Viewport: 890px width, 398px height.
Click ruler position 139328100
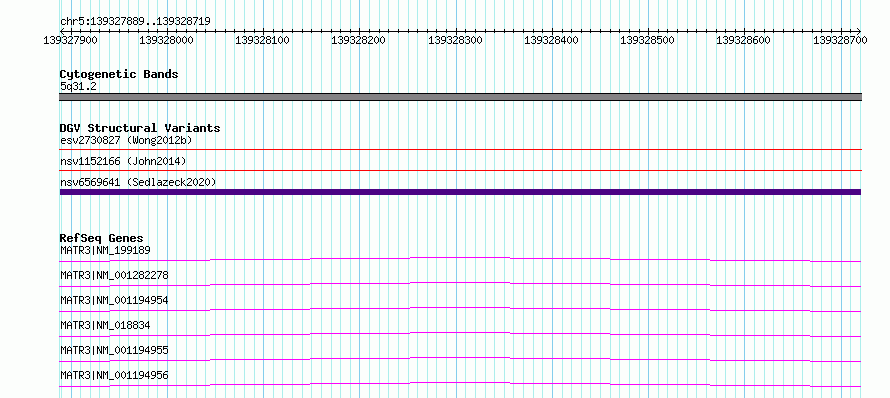tap(262, 40)
